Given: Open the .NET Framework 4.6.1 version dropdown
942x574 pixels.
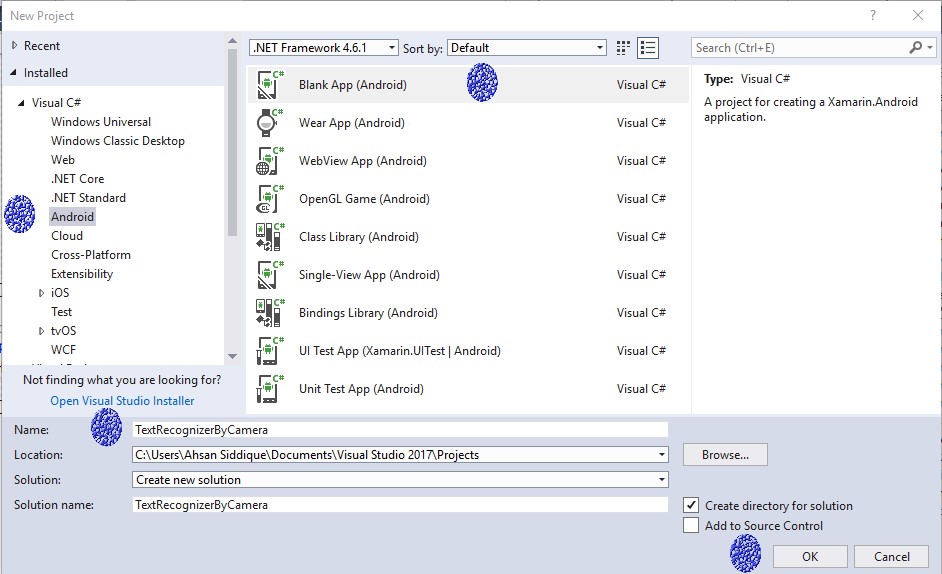Looking at the screenshot, I should click(324, 47).
